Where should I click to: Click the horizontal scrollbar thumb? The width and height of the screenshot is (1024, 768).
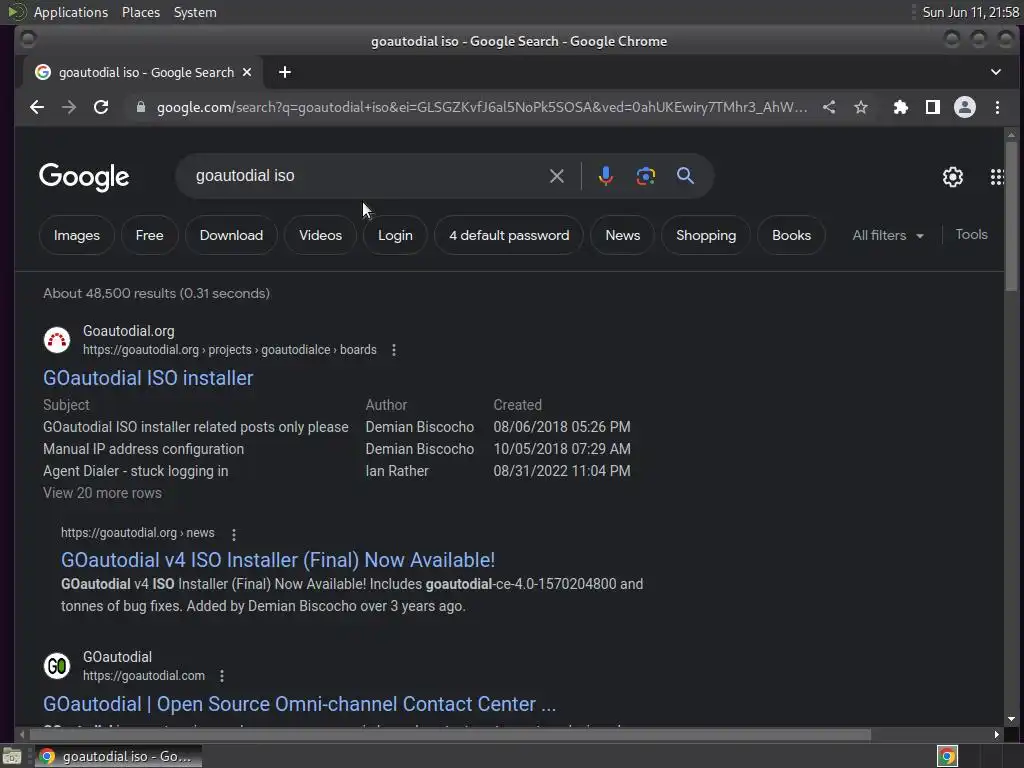coord(450,735)
